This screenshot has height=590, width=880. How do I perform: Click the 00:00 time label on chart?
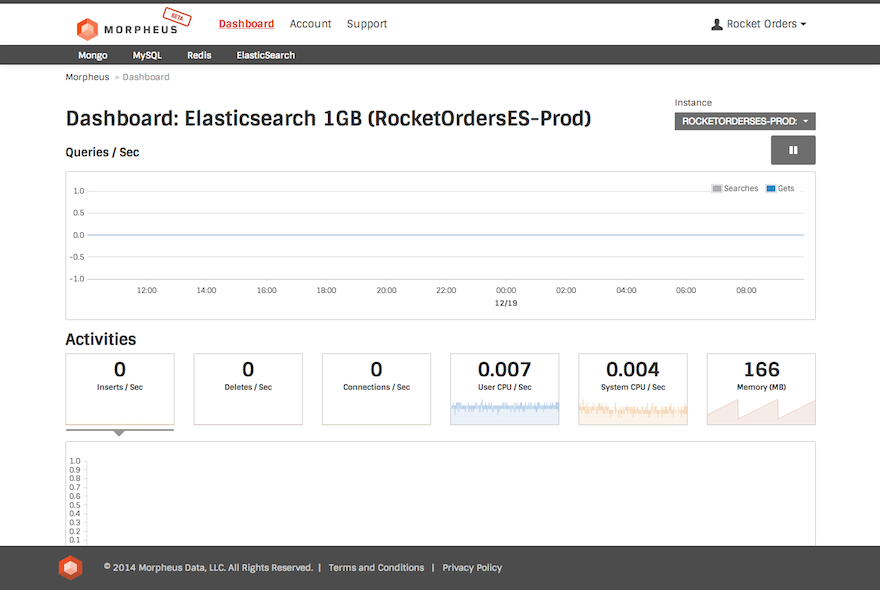coord(506,290)
